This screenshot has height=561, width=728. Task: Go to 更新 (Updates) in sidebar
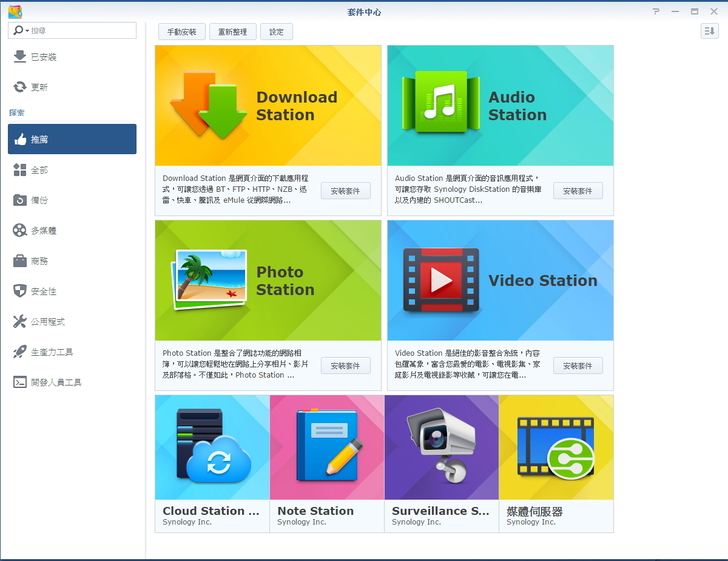pyautogui.click(x=40, y=87)
